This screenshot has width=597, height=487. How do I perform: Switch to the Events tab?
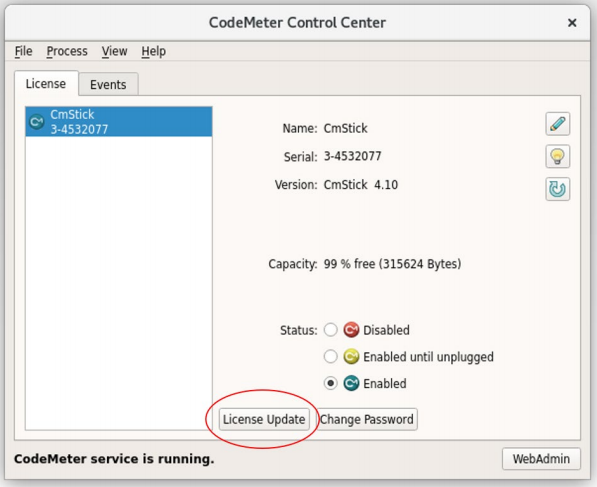[x=108, y=84]
